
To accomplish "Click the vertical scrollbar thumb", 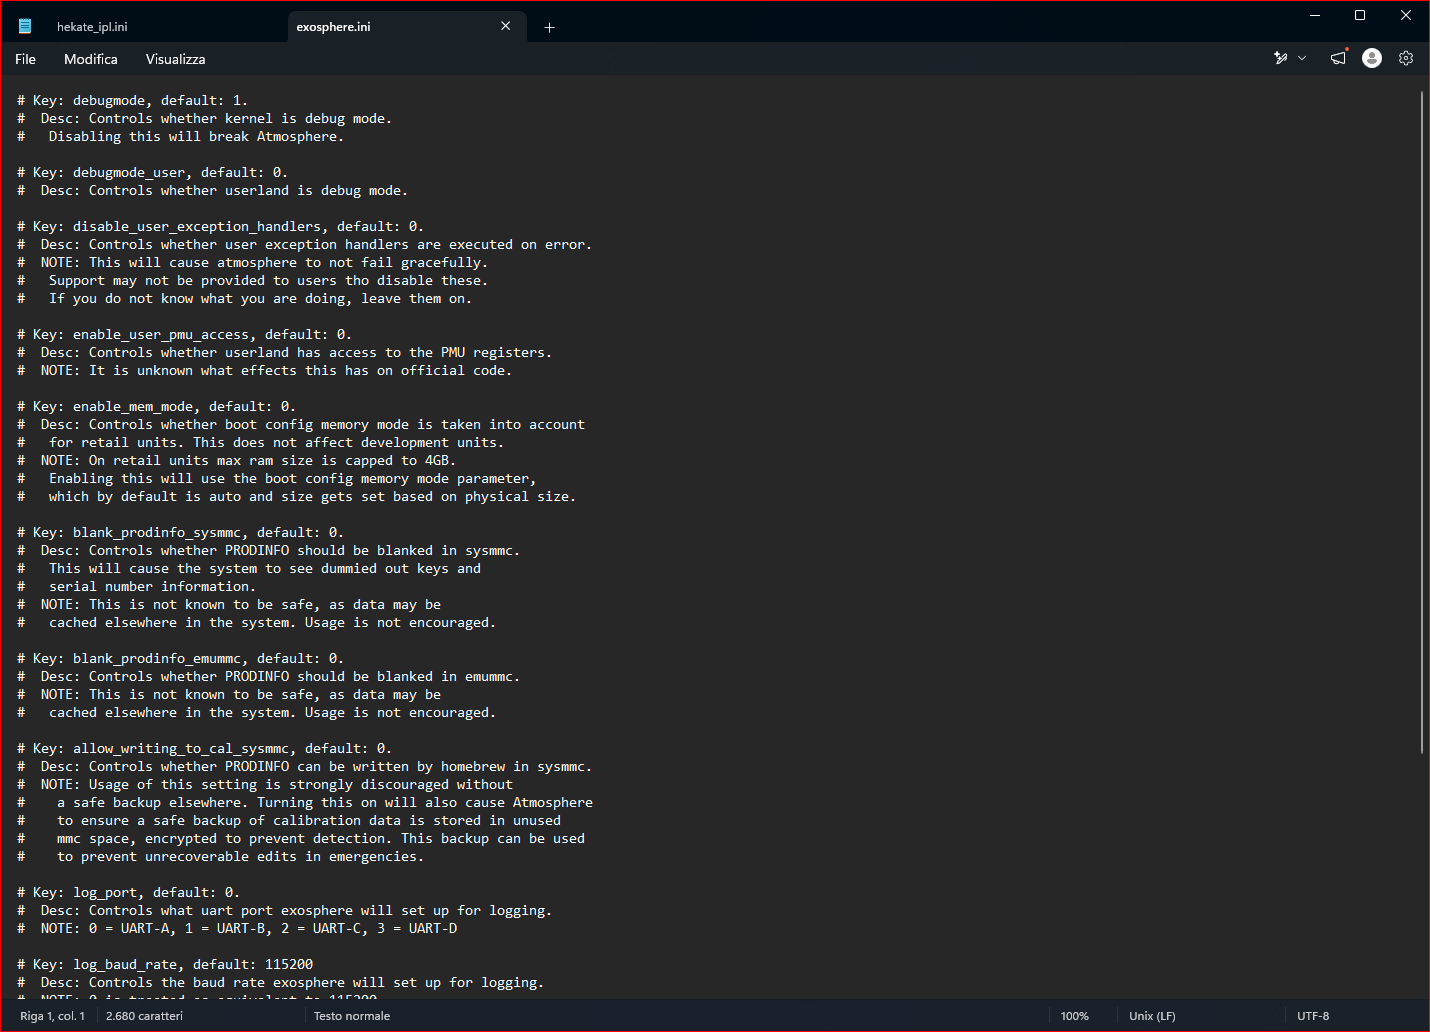I will click(1421, 422).
